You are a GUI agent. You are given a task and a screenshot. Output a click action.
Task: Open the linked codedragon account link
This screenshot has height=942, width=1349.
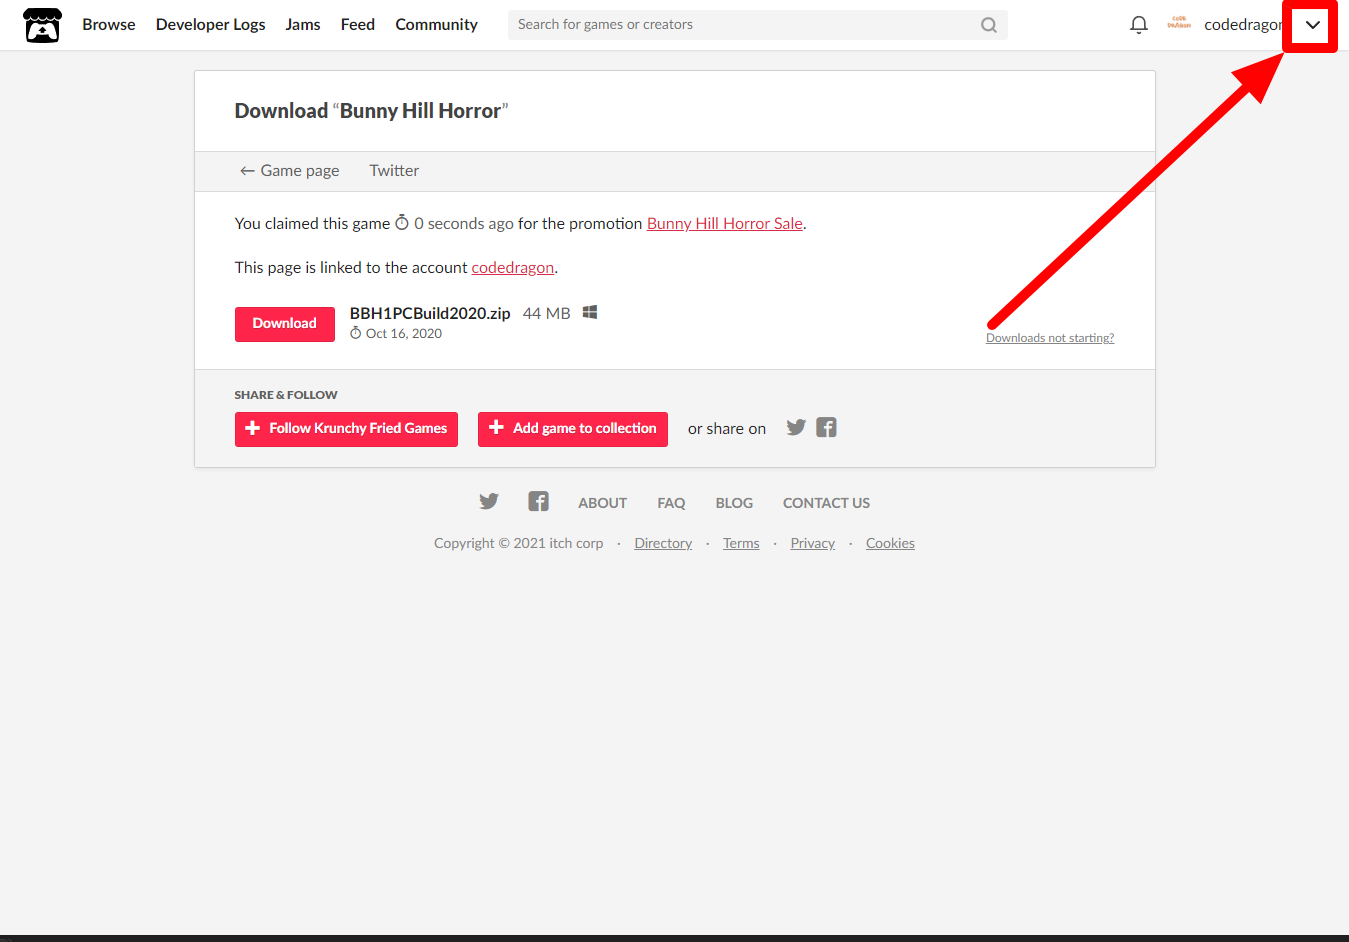[x=513, y=268]
